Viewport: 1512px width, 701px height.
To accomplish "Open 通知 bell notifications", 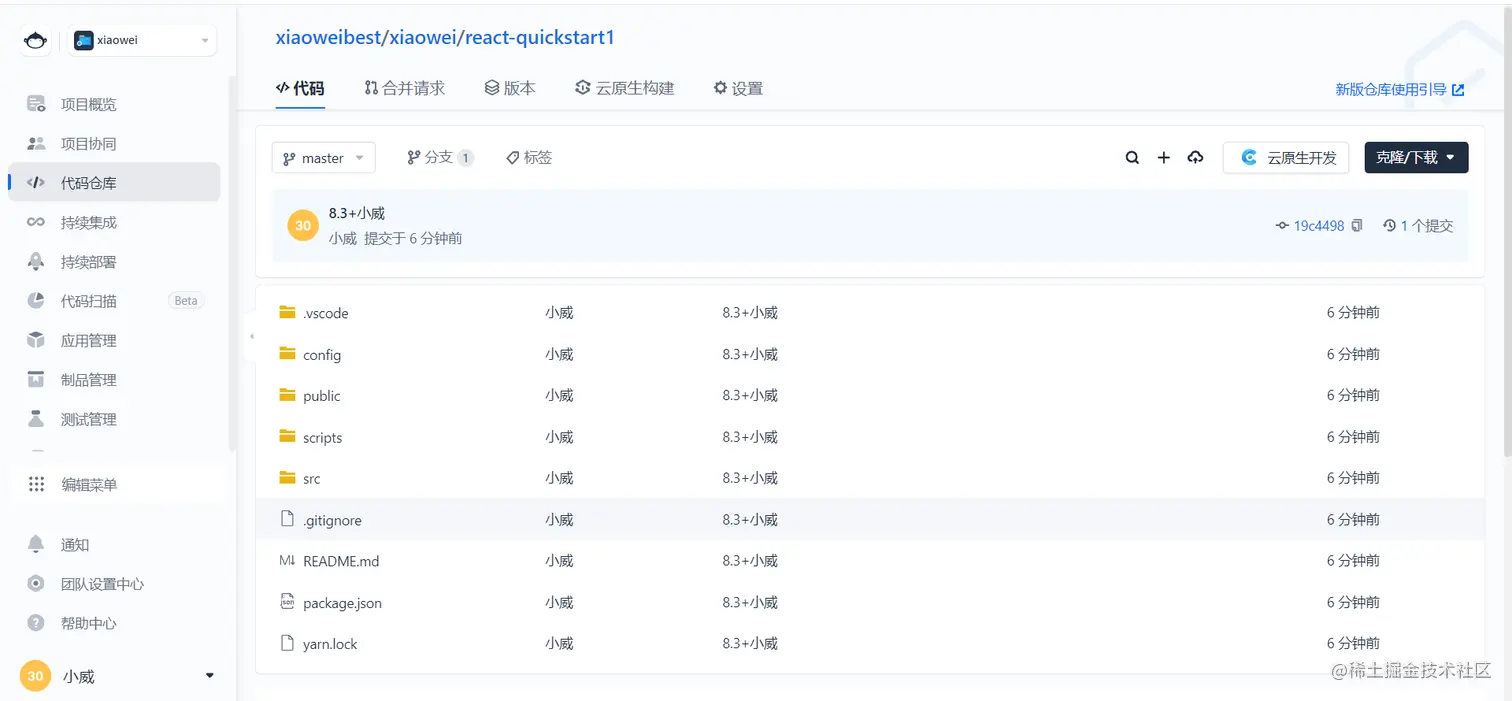I will click(x=113, y=545).
